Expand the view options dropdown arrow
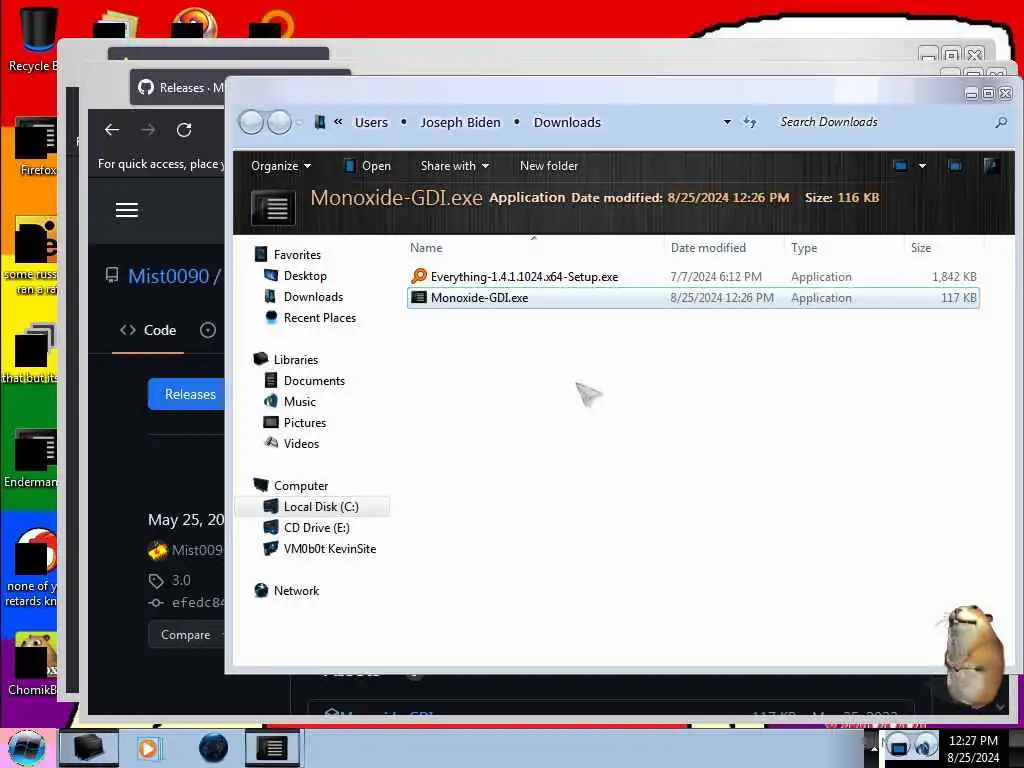 (922, 166)
